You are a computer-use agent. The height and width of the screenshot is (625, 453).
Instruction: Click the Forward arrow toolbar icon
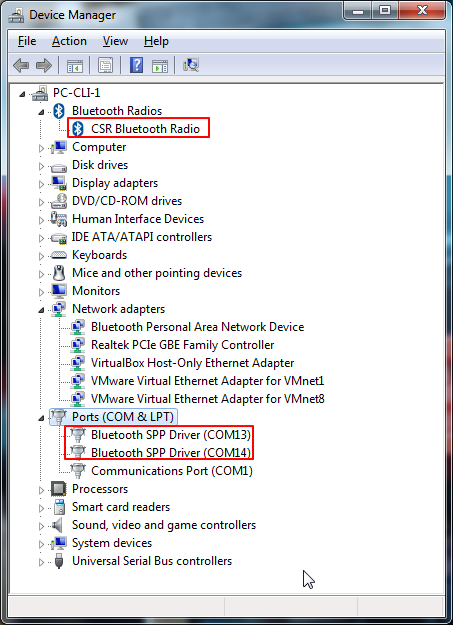[44, 65]
